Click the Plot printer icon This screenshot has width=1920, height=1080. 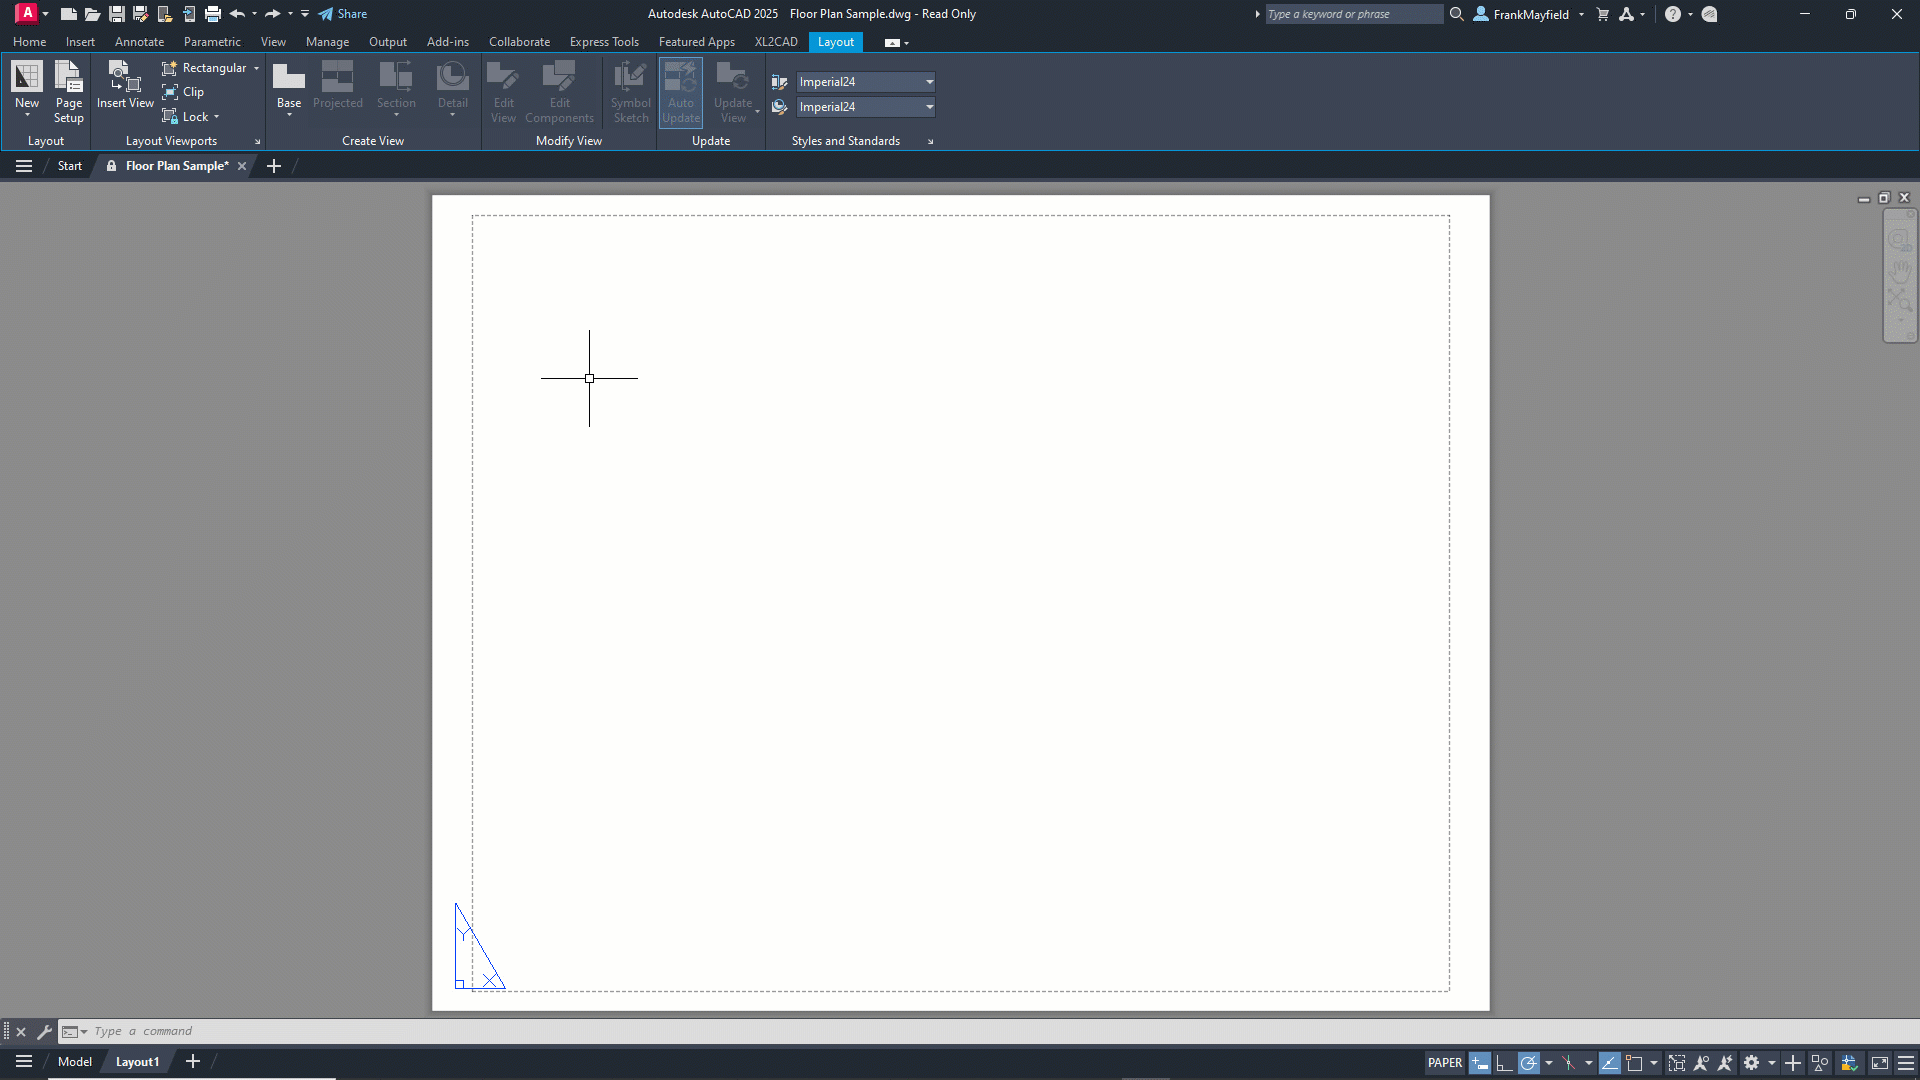(213, 14)
